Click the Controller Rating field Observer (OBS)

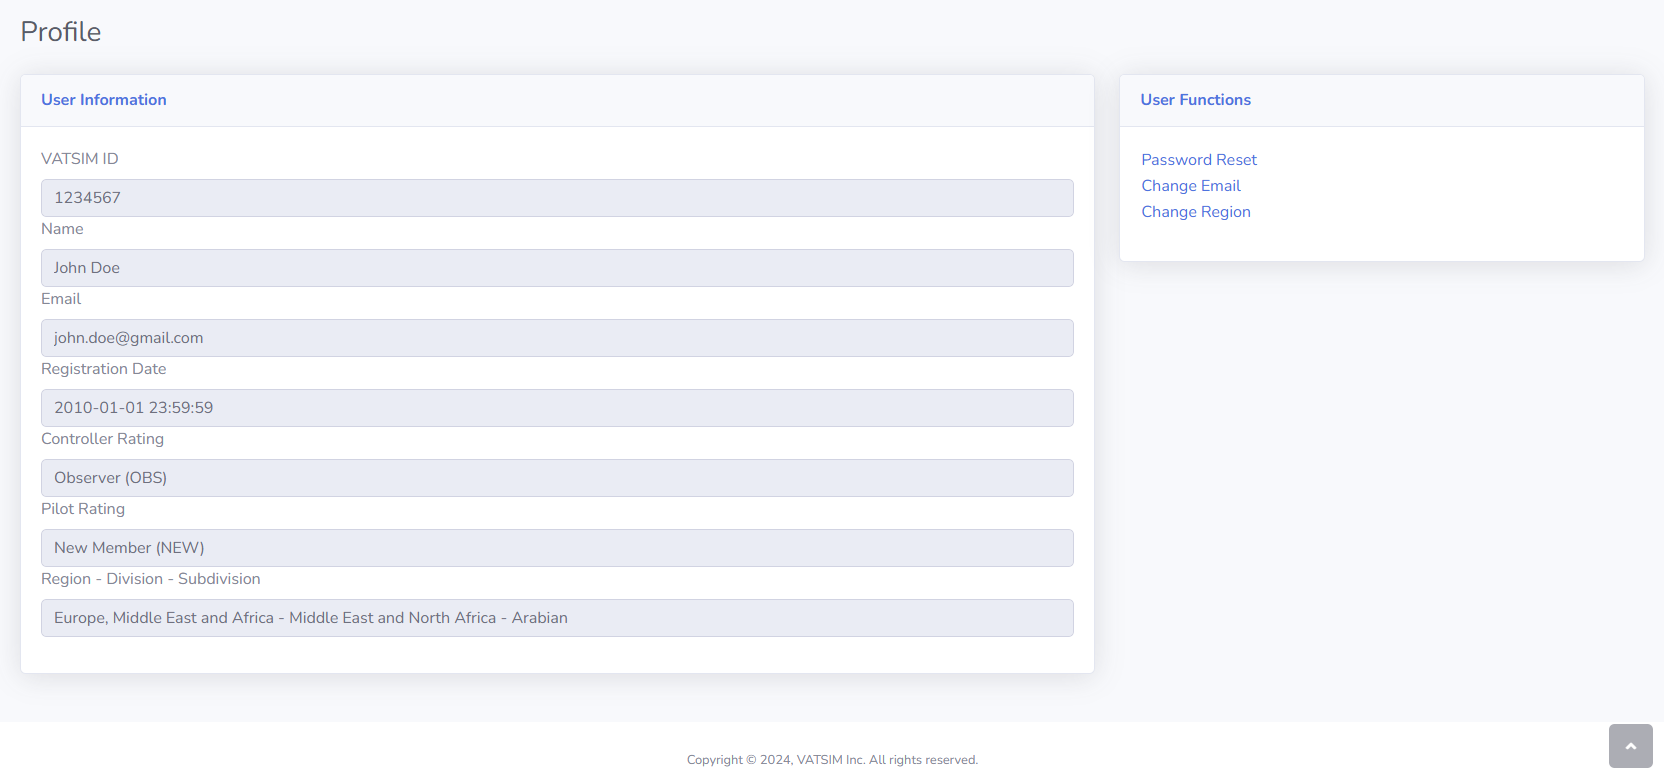point(557,478)
